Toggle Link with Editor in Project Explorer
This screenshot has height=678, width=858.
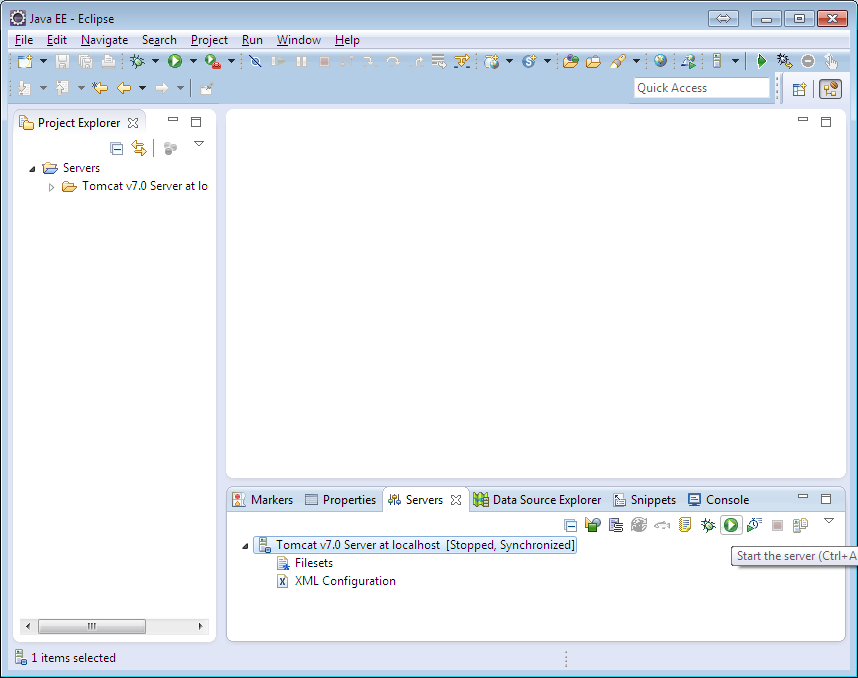(x=139, y=148)
